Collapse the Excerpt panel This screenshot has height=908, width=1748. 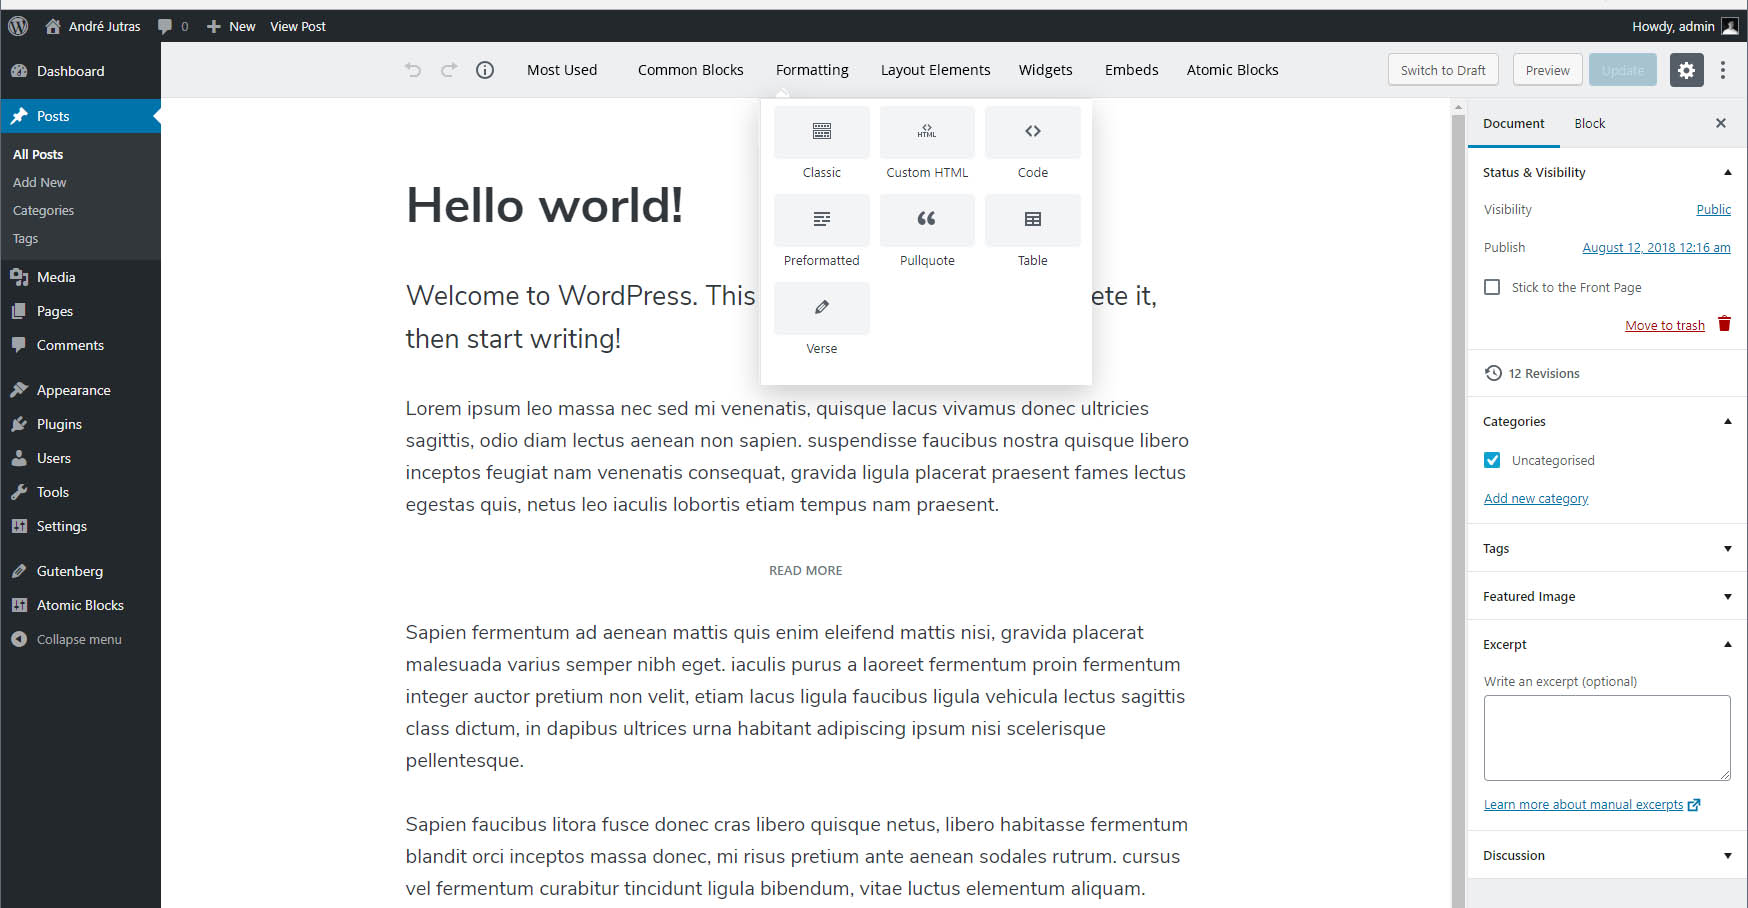click(x=1607, y=644)
